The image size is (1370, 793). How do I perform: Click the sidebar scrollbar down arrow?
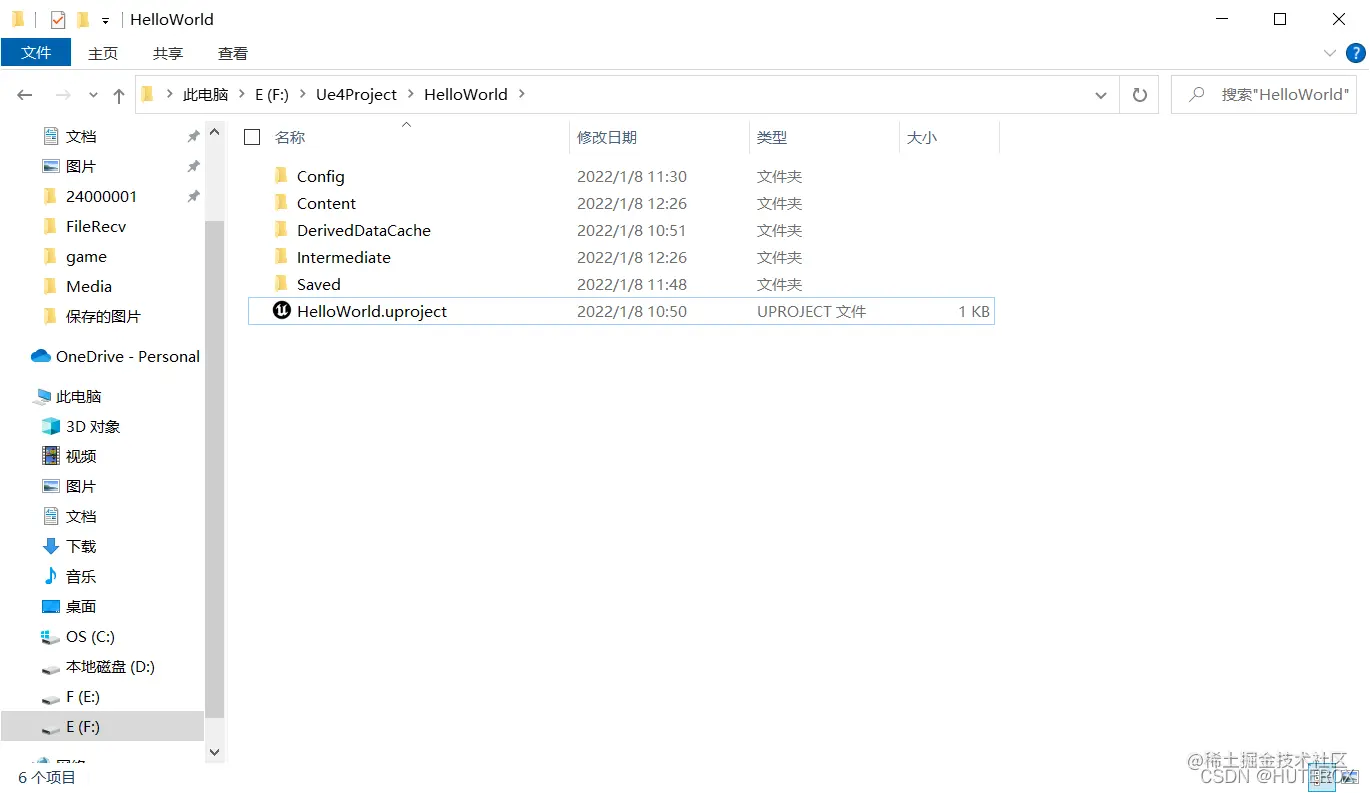(214, 751)
